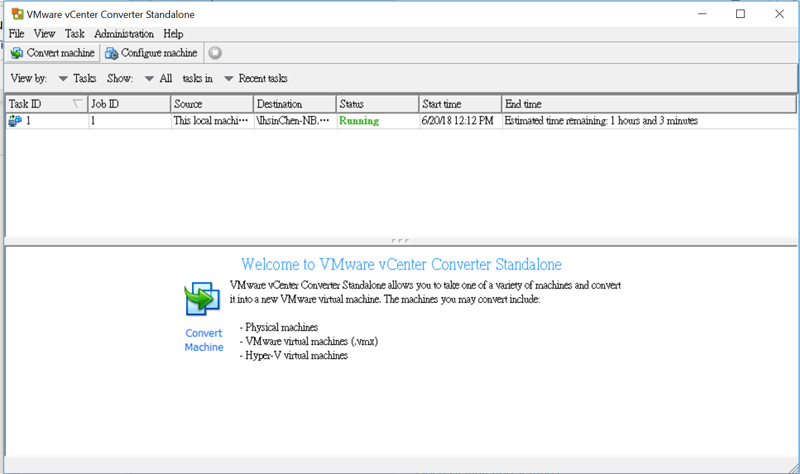
Task: Click the pane splitter grip dots
Action: tap(400, 240)
